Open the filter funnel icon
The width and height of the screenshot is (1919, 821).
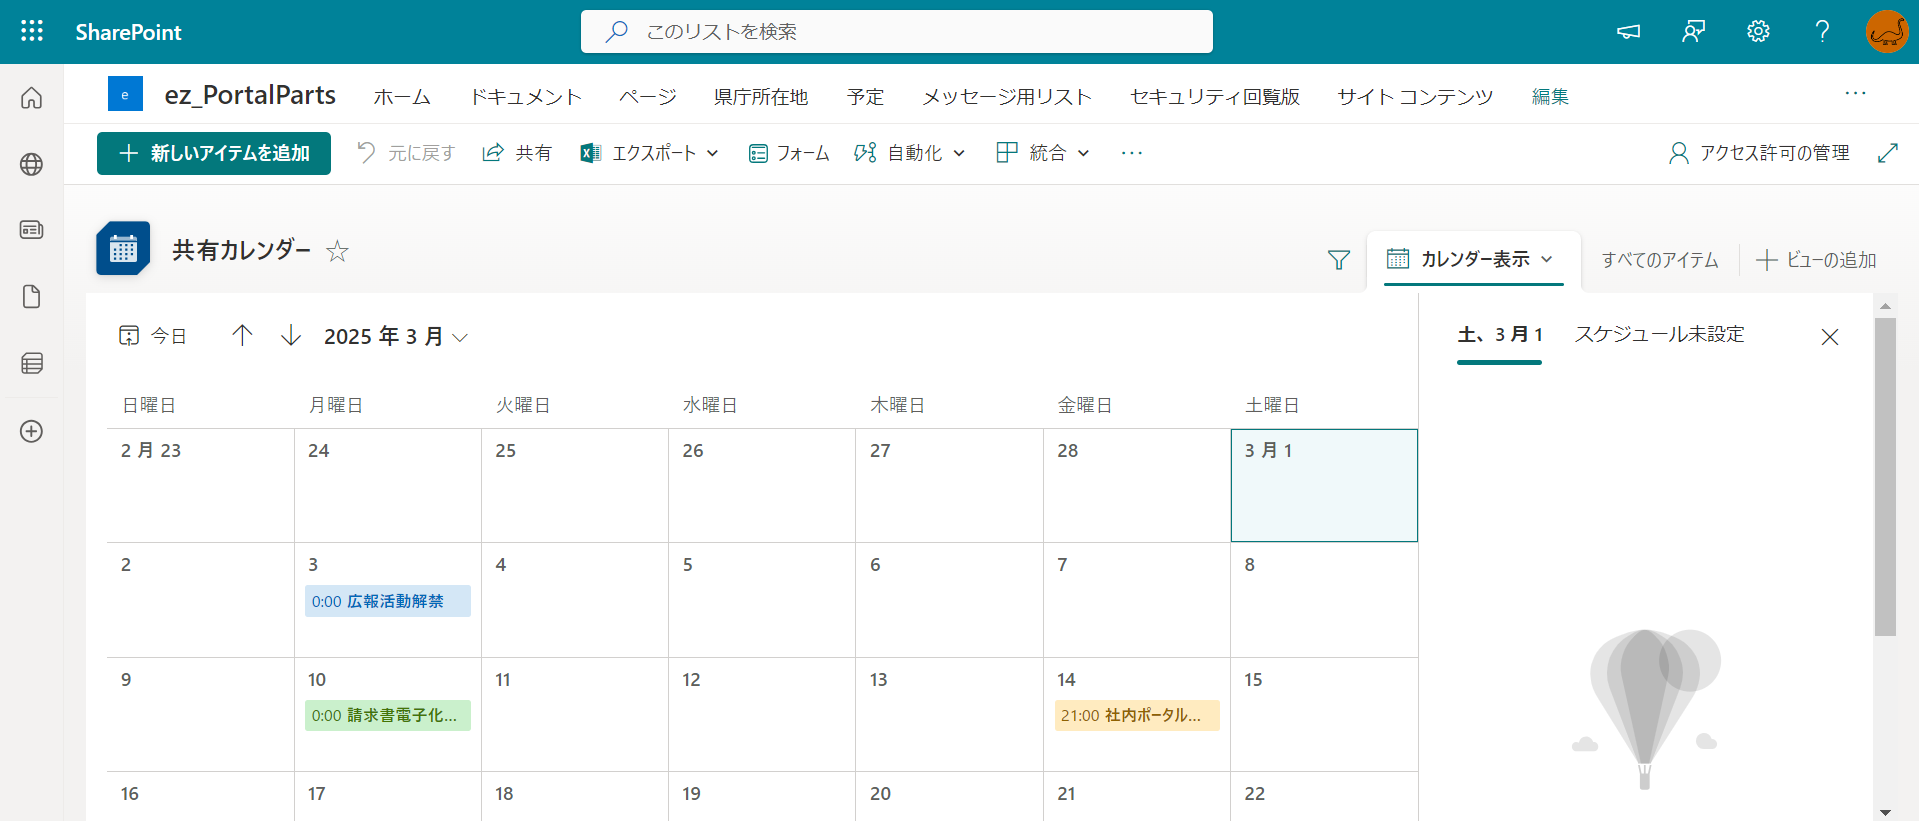[x=1338, y=260]
